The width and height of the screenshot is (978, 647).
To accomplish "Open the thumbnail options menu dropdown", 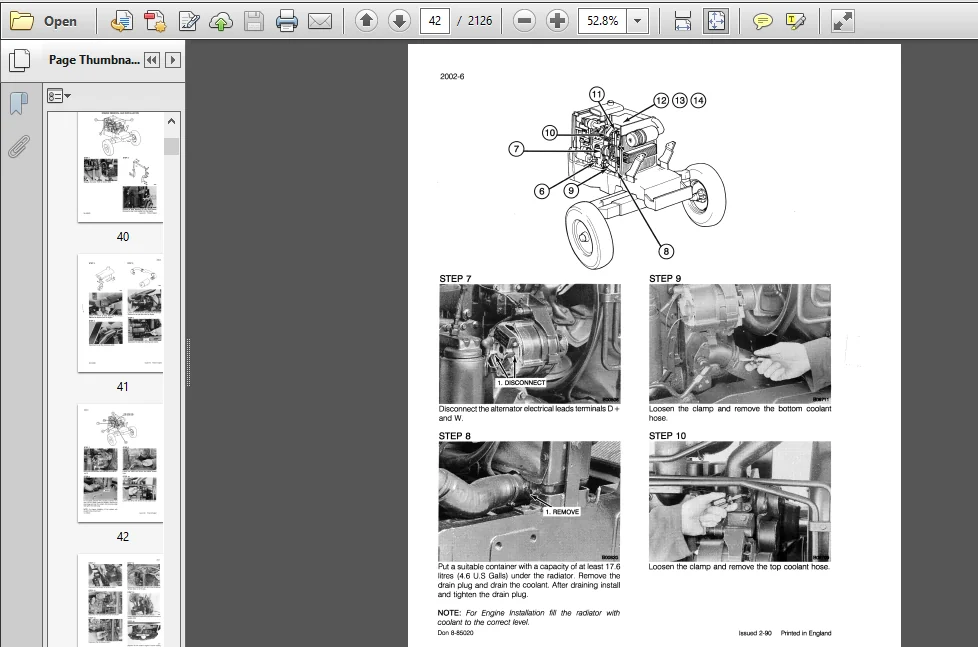I will [x=59, y=96].
